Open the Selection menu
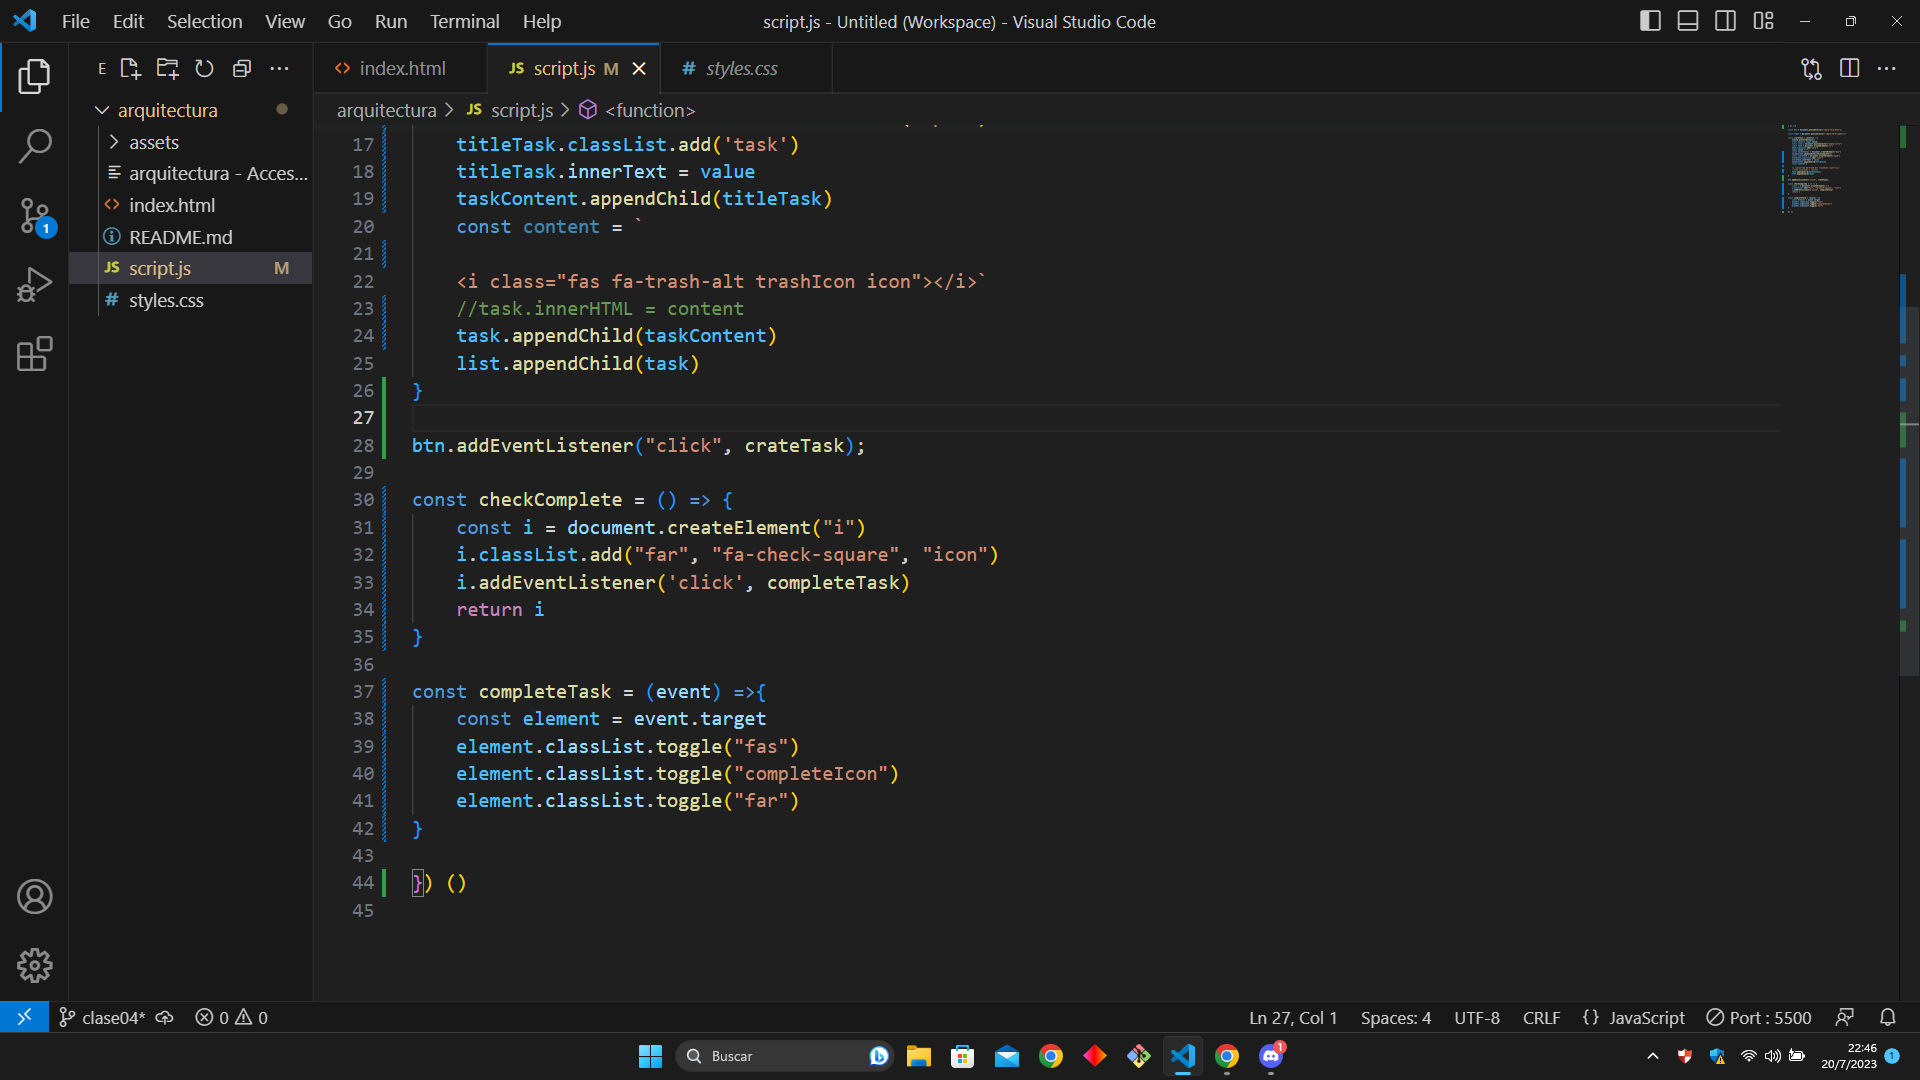 point(204,21)
